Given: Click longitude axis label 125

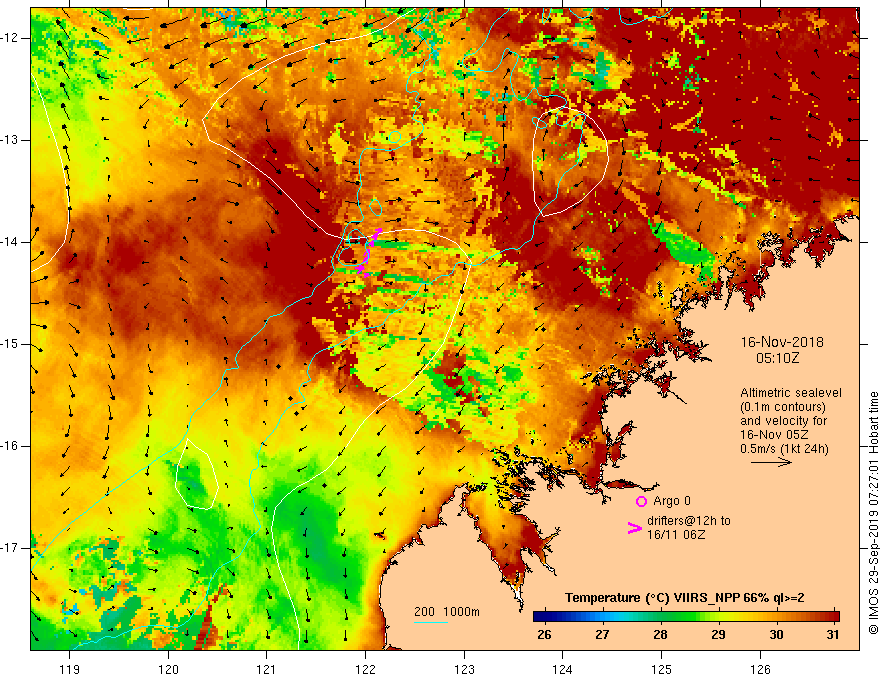Looking at the screenshot, I should tap(661, 669).
